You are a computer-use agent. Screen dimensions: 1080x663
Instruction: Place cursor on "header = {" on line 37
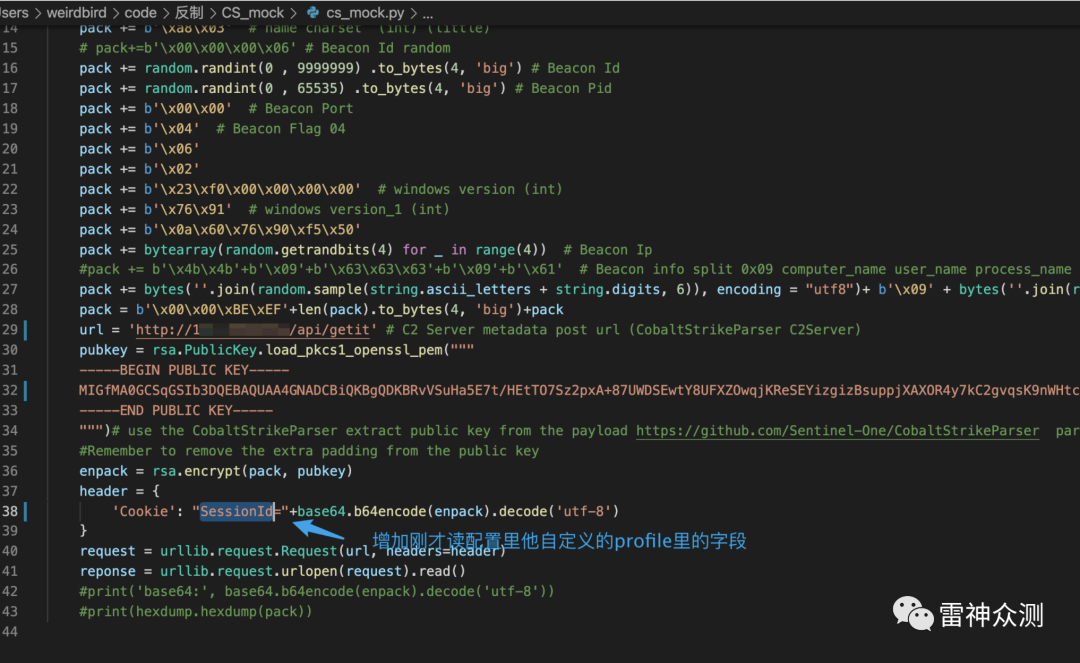click(x=120, y=492)
